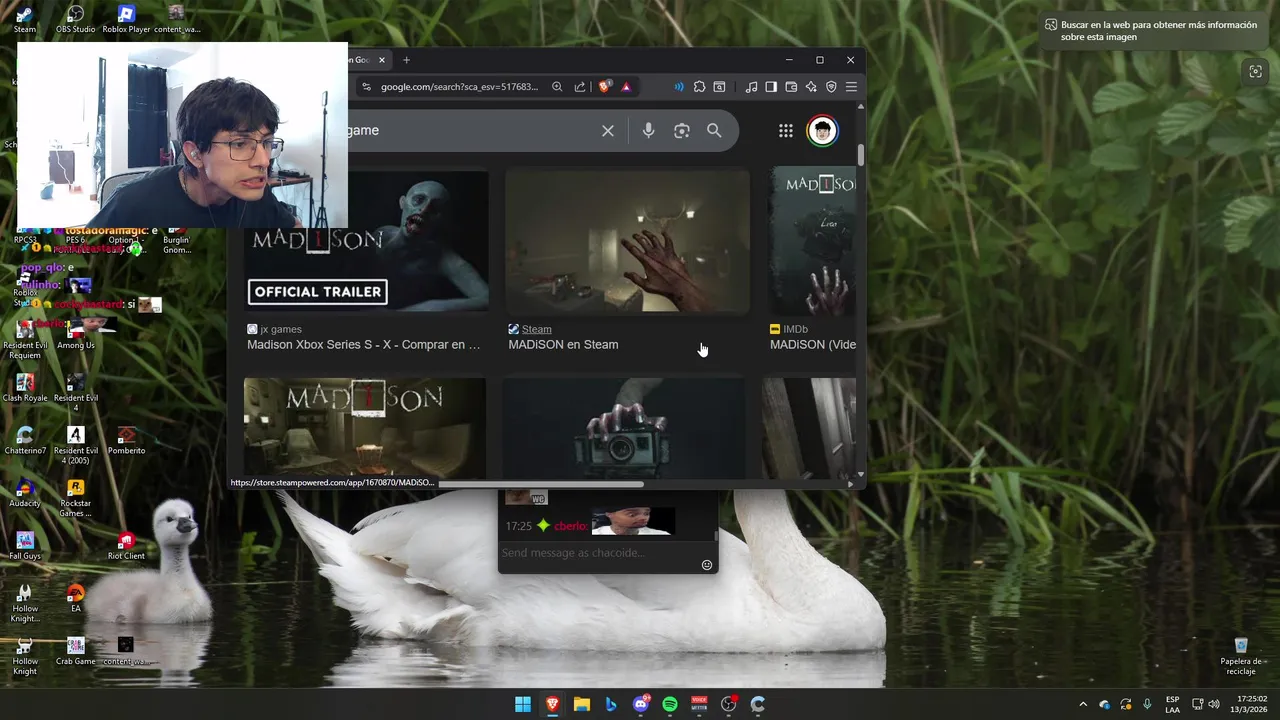Open Leo AI sparkle icon

pos(811,87)
